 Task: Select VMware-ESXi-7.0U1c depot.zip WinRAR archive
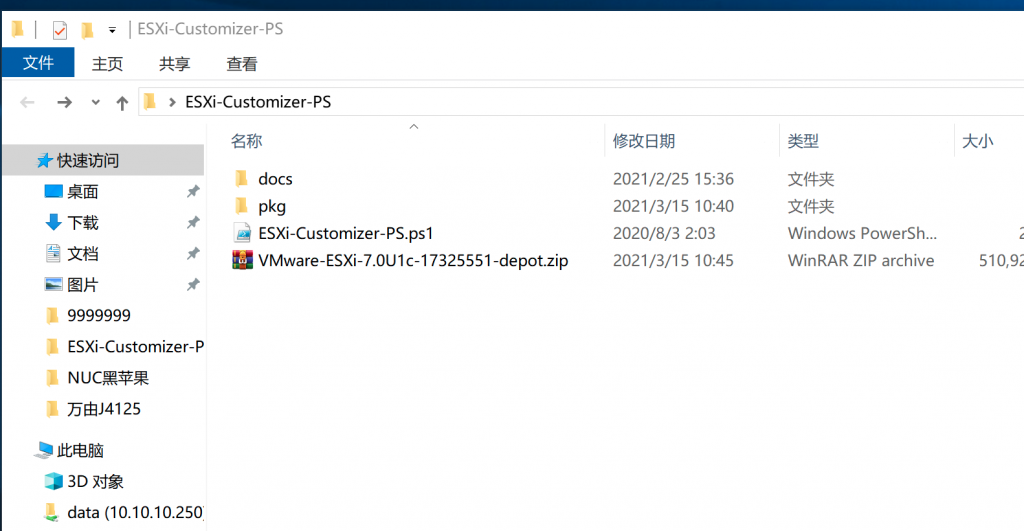coord(413,261)
